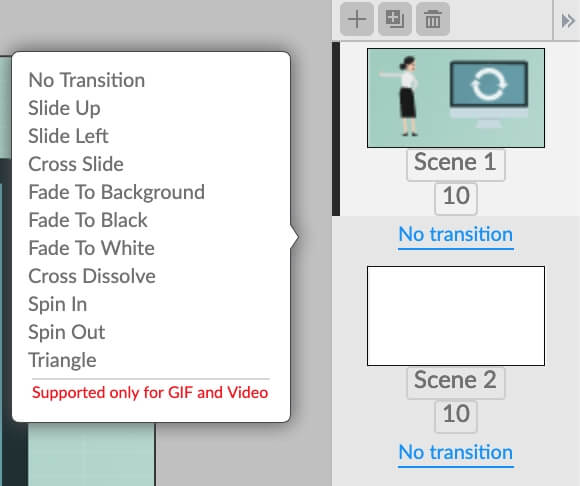Screen dimensions: 580x486
Task: Duplicate the current scene
Action: (x=395, y=19)
